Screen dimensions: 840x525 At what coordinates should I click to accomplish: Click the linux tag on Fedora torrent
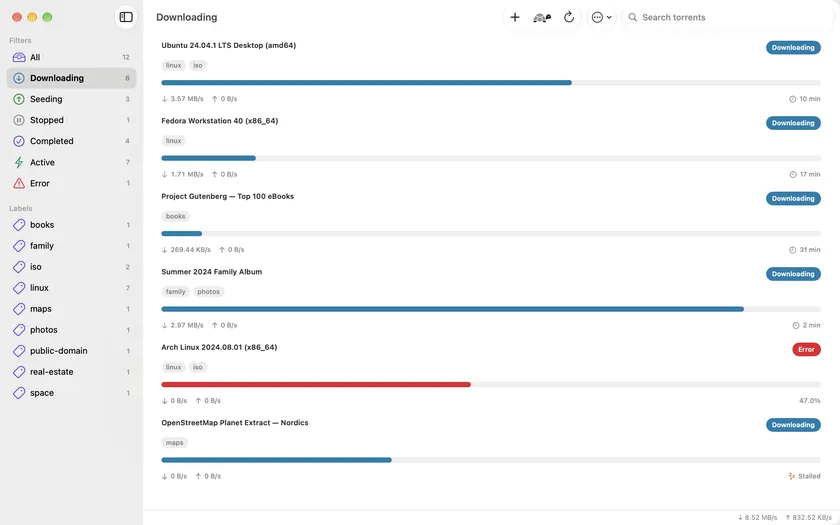click(173, 141)
